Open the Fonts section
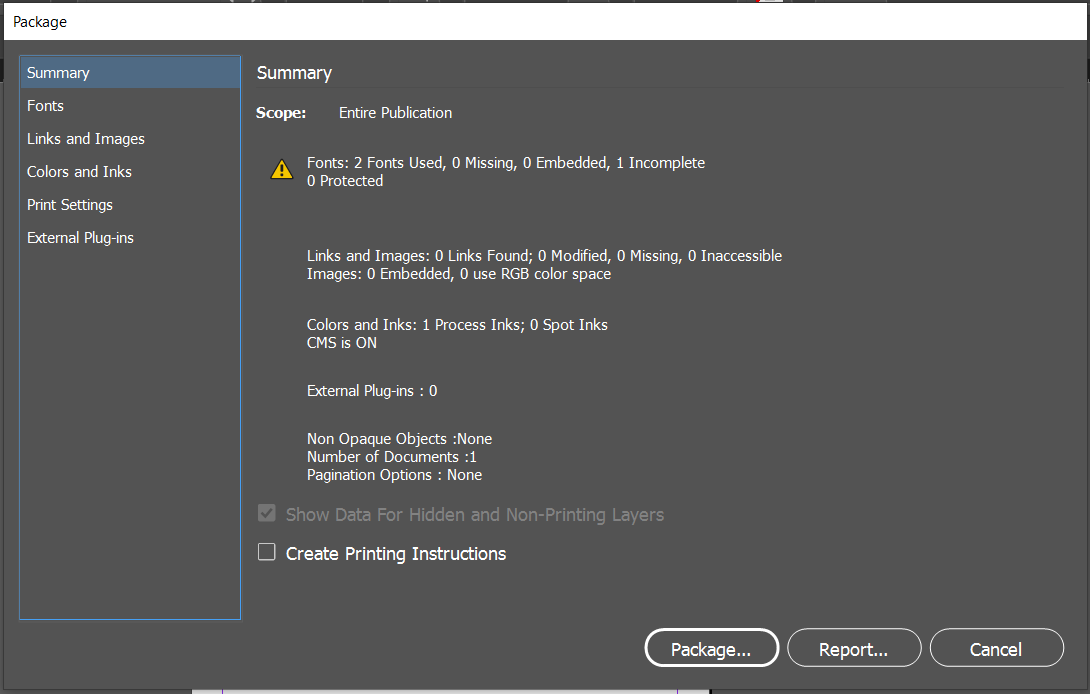Image resolution: width=1090 pixels, height=694 pixels. 130,106
